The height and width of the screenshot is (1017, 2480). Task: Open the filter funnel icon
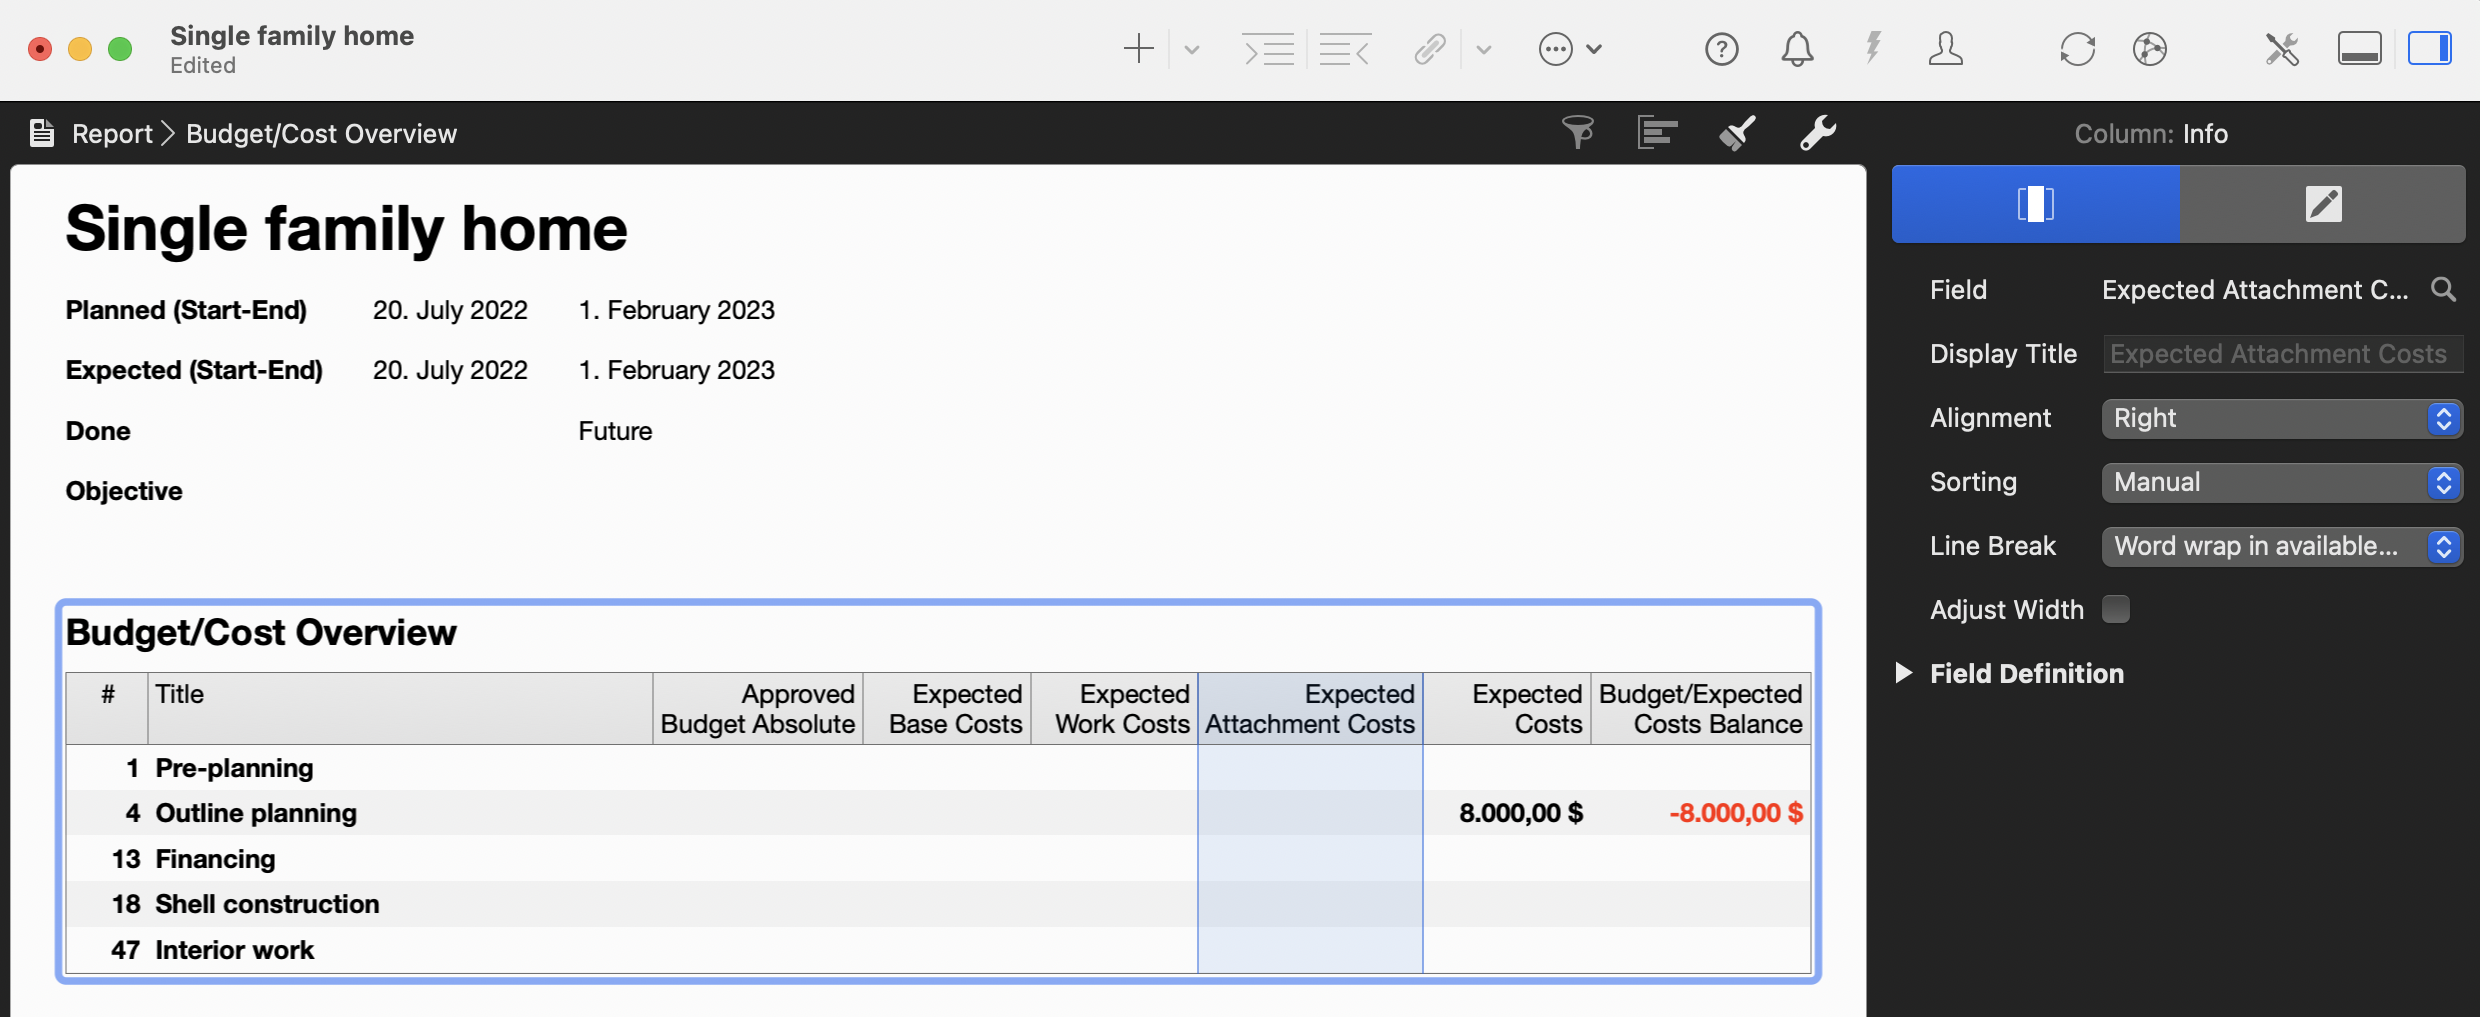1578,133
